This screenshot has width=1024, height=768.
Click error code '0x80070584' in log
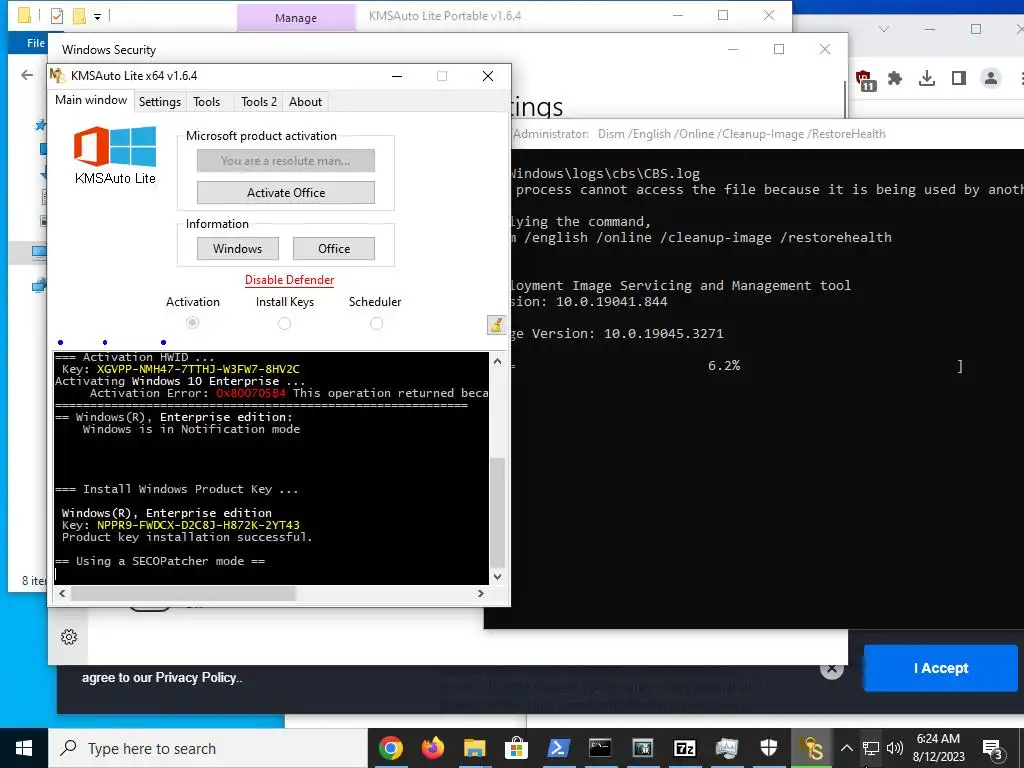[x=251, y=393]
